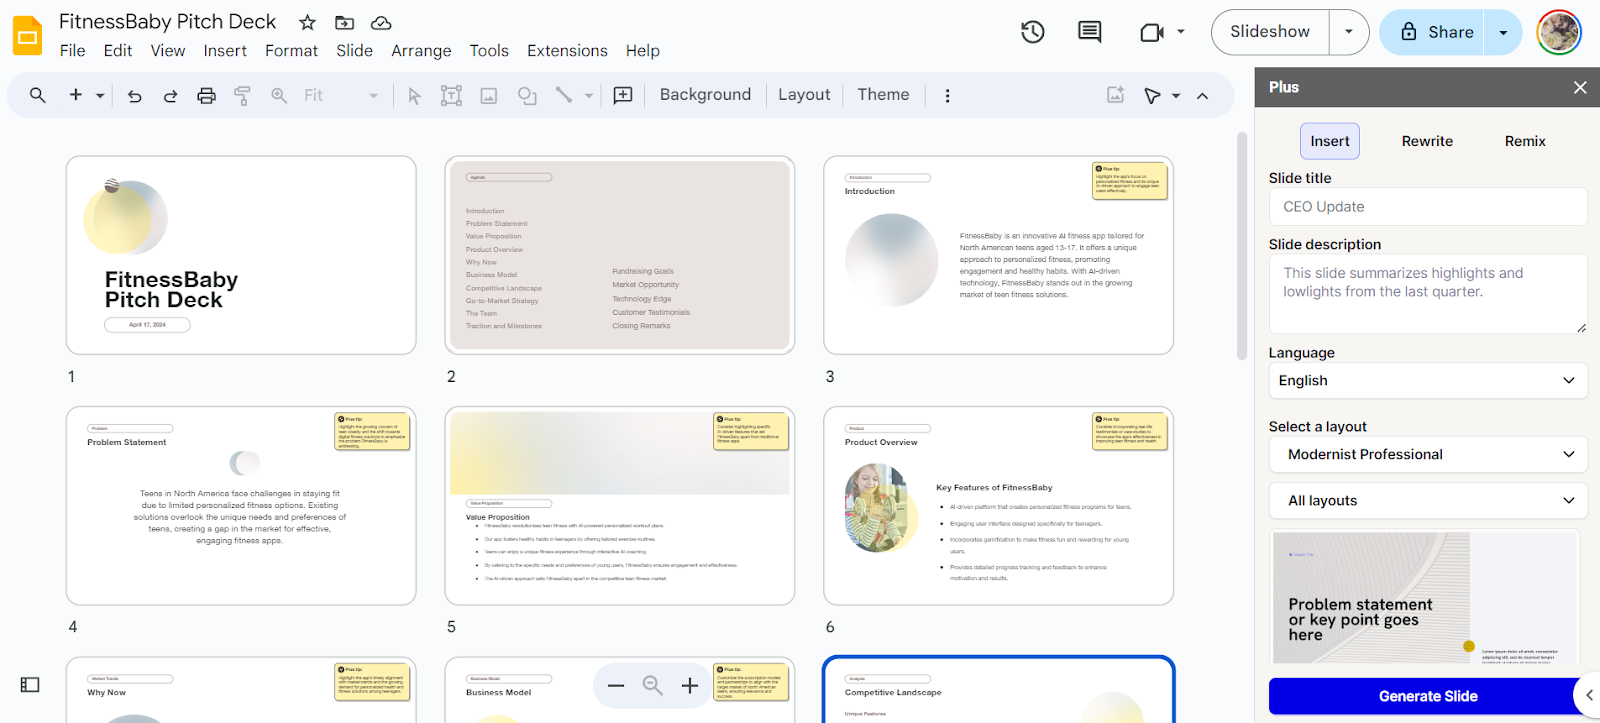Open the File menu
The height and width of the screenshot is (723, 1600).
(x=72, y=51)
